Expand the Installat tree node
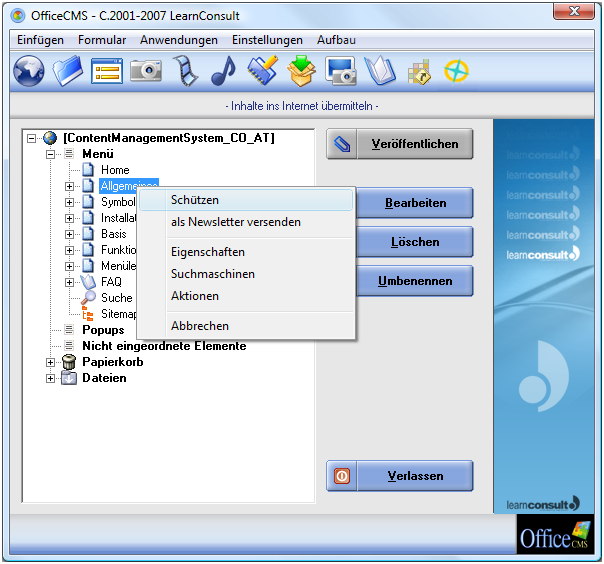Image resolution: width=604 pixels, height=564 pixels. tap(69, 218)
